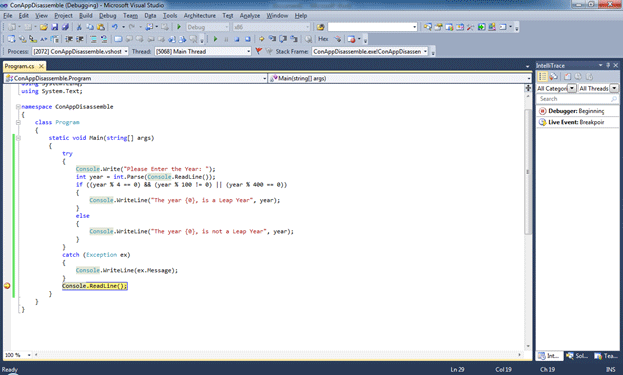Click the Breakpoints window icon dropdown
This screenshot has height=375, width=623.
(x=359, y=39)
